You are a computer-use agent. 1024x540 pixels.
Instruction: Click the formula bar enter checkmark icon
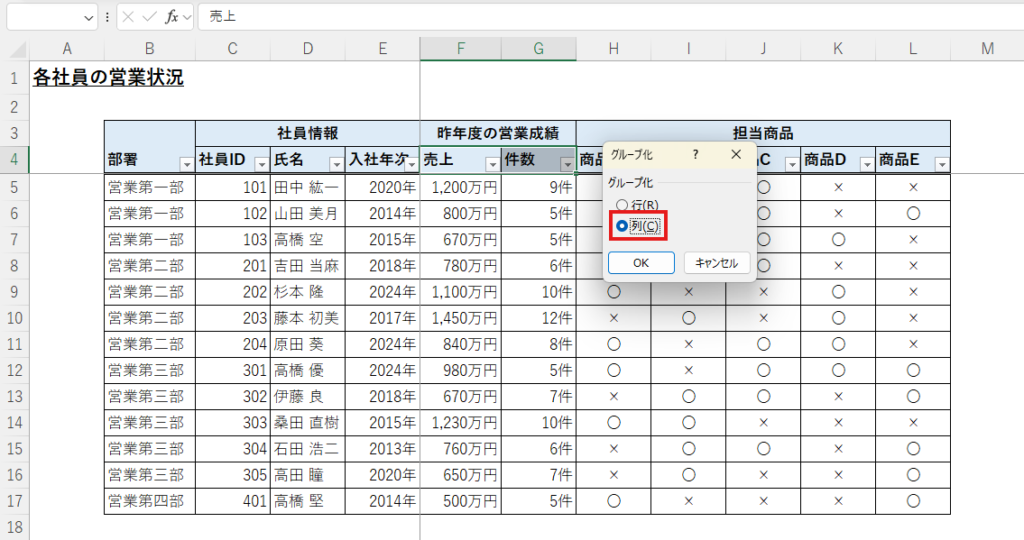pyautogui.click(x=149, y=17)
